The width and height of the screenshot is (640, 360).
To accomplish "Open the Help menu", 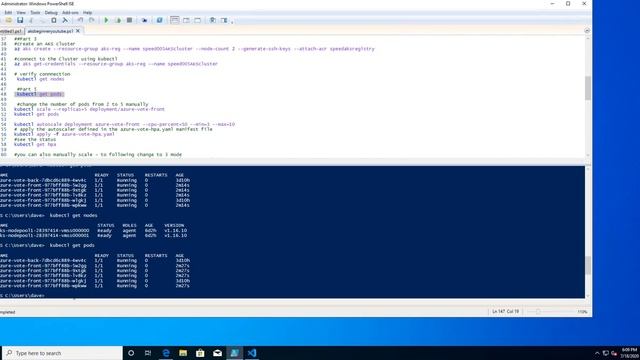I will click(87, 13).
